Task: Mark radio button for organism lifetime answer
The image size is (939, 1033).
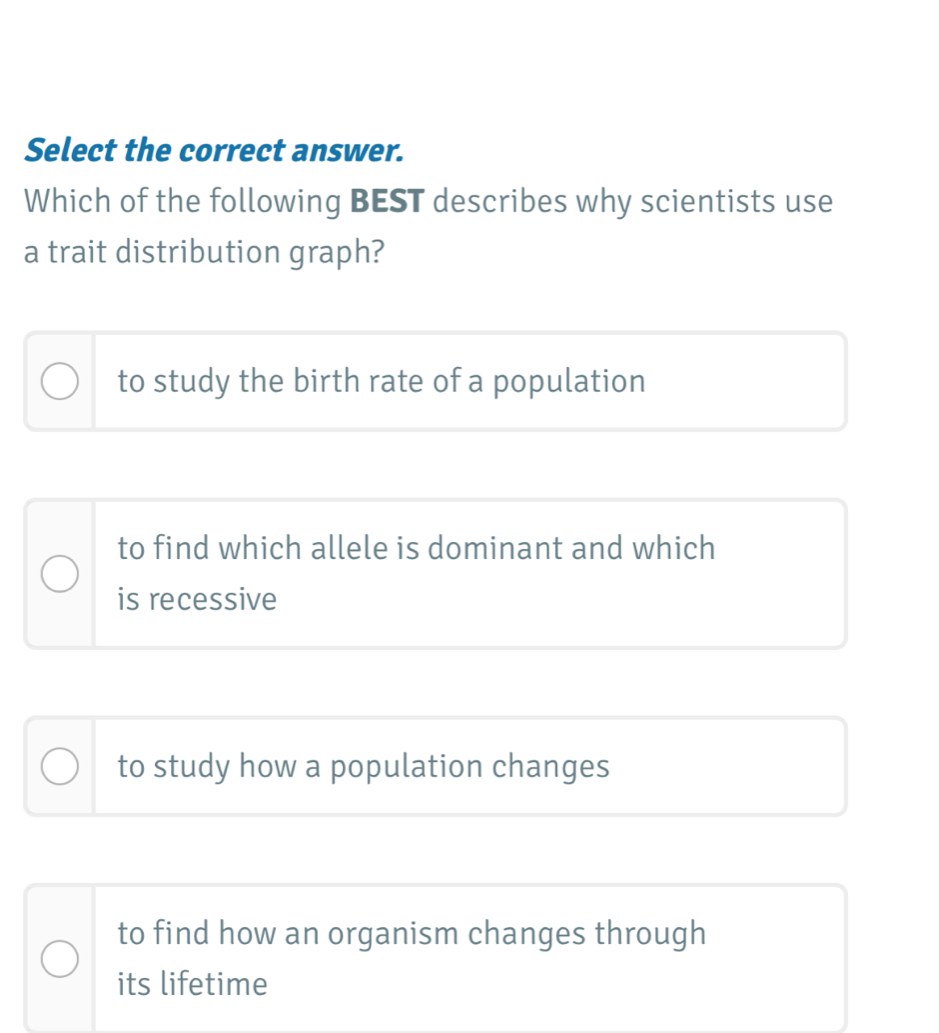Action: tap(60, 959)
